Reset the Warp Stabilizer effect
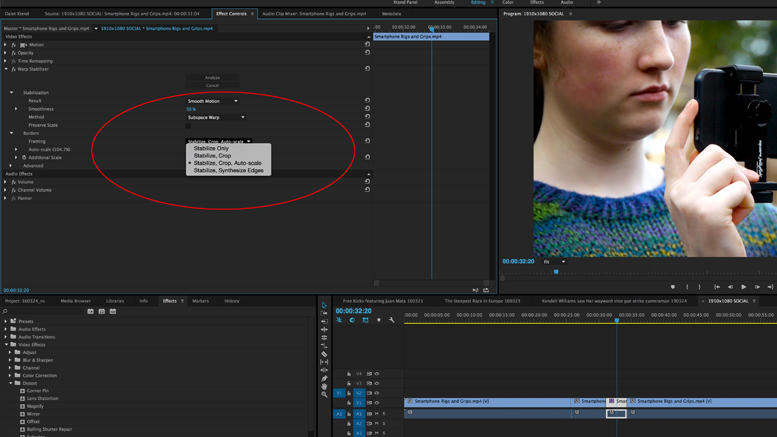The width and height of the screenshot is (777, 437). pos(367,68)
